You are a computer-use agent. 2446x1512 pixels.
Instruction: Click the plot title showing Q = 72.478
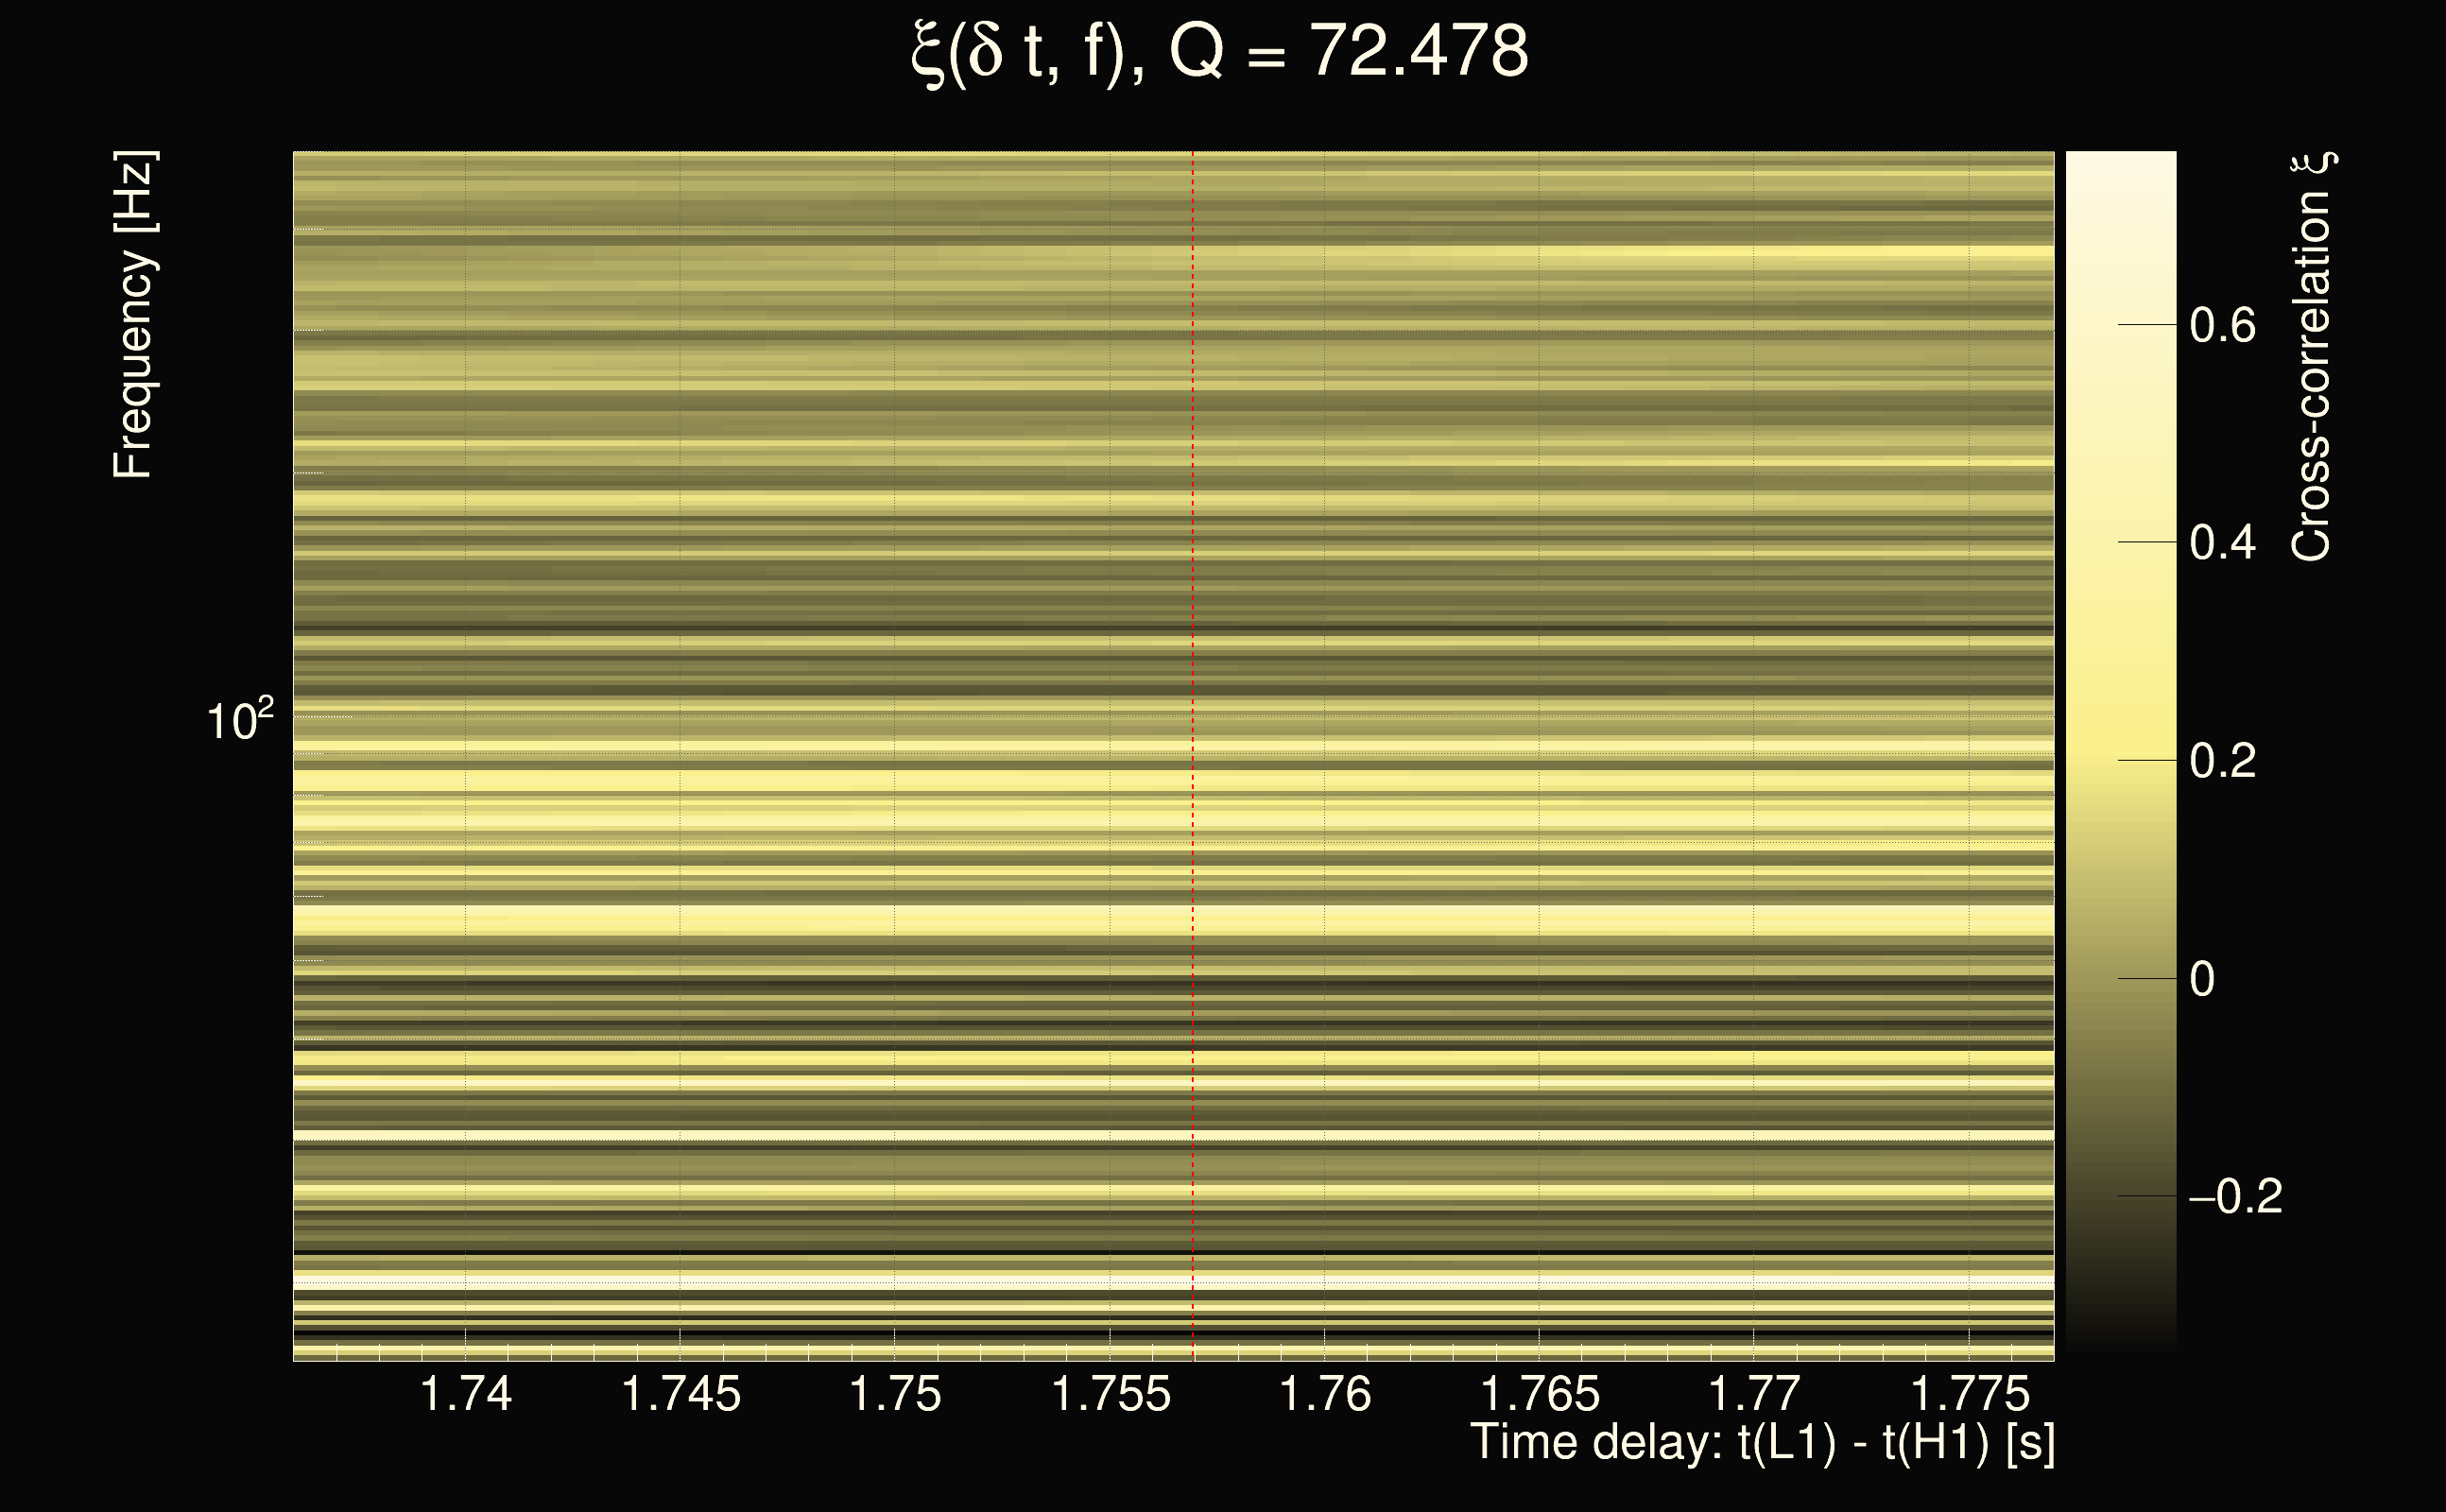tap(1220, 52)
